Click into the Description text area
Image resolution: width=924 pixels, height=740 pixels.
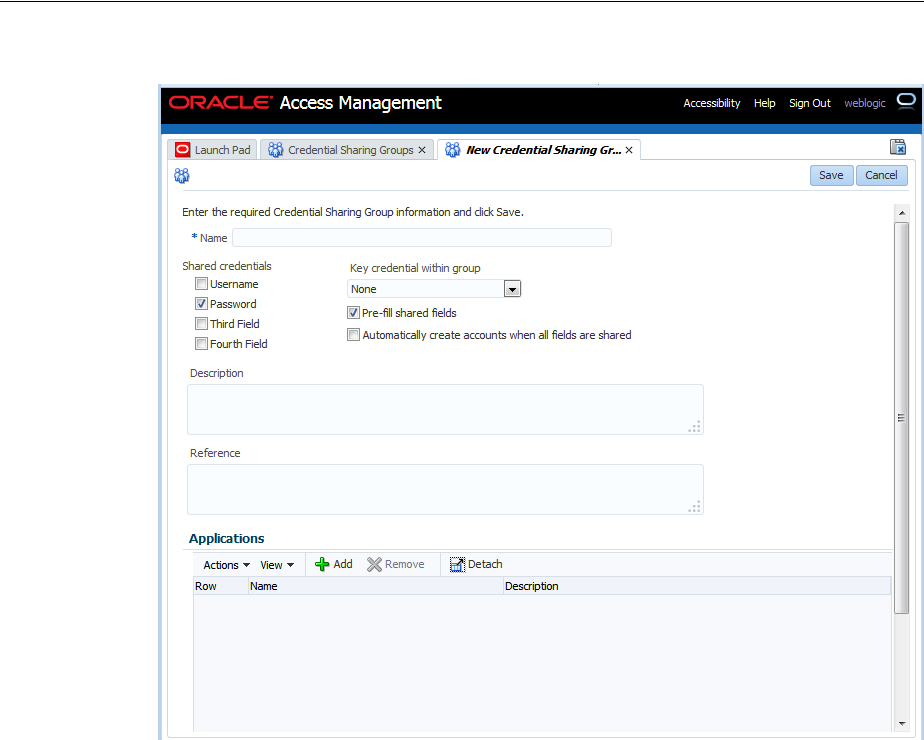[446, 409]
